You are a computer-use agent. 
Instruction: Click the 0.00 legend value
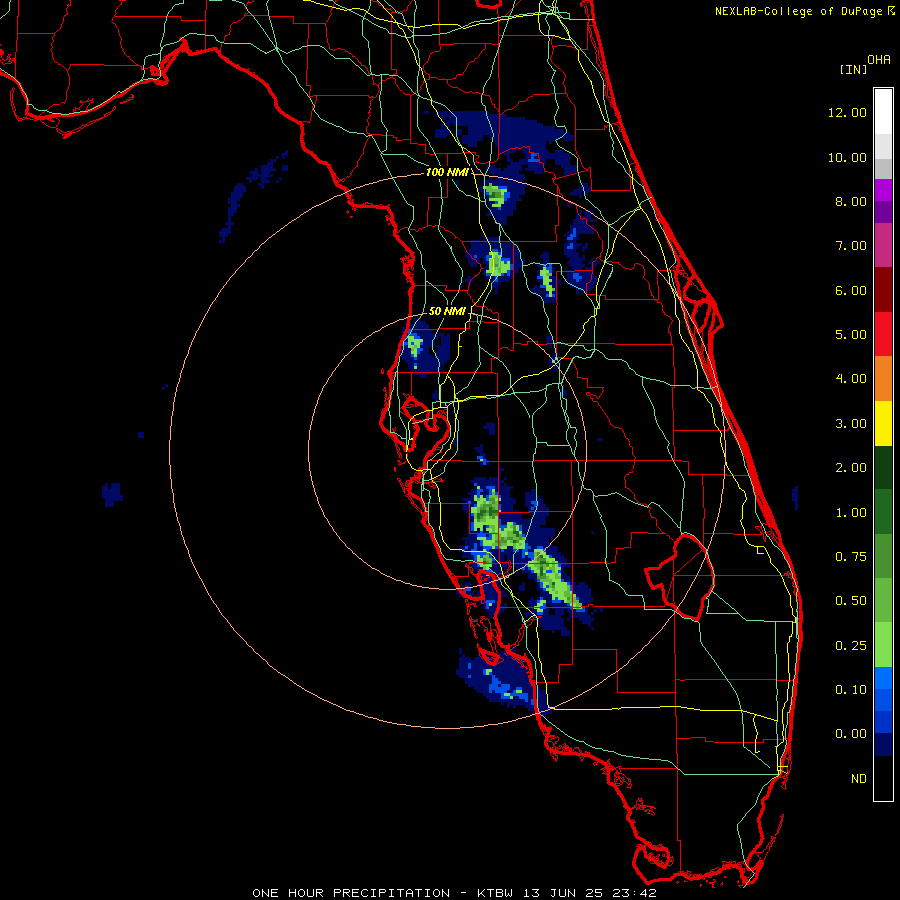[851, 734]
